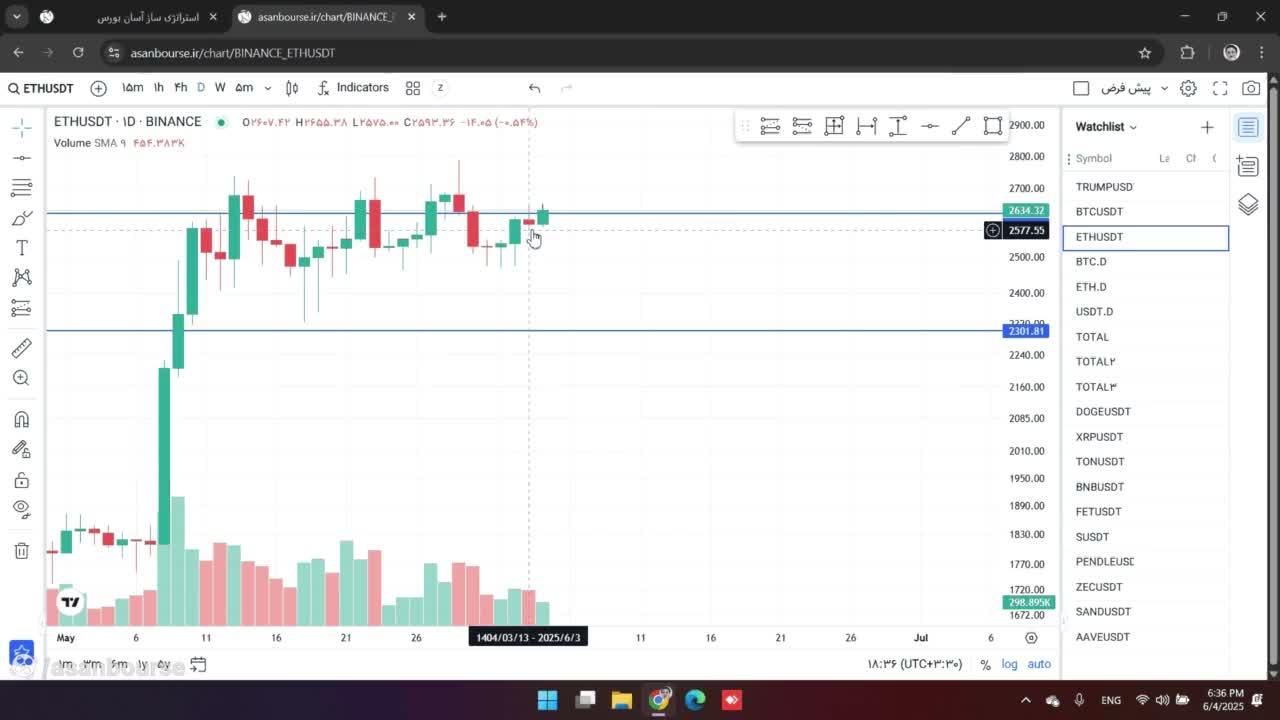This screenshot has width=1280, height=720.
Task: Toggle auto scale mode
Action: 1039,664
